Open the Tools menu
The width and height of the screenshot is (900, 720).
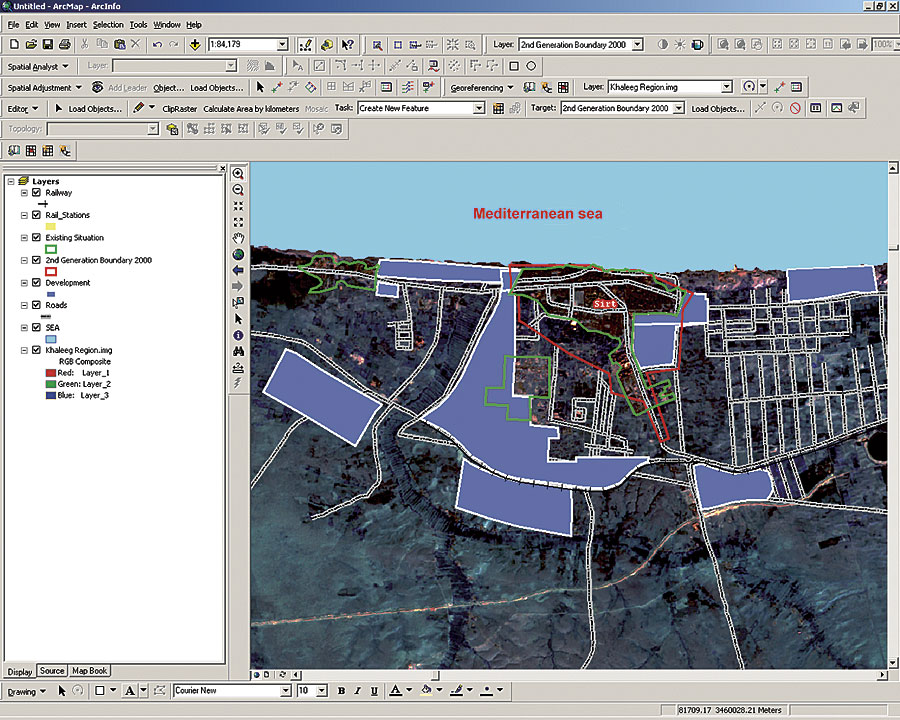pyautogui.click(x=138, y=24)
